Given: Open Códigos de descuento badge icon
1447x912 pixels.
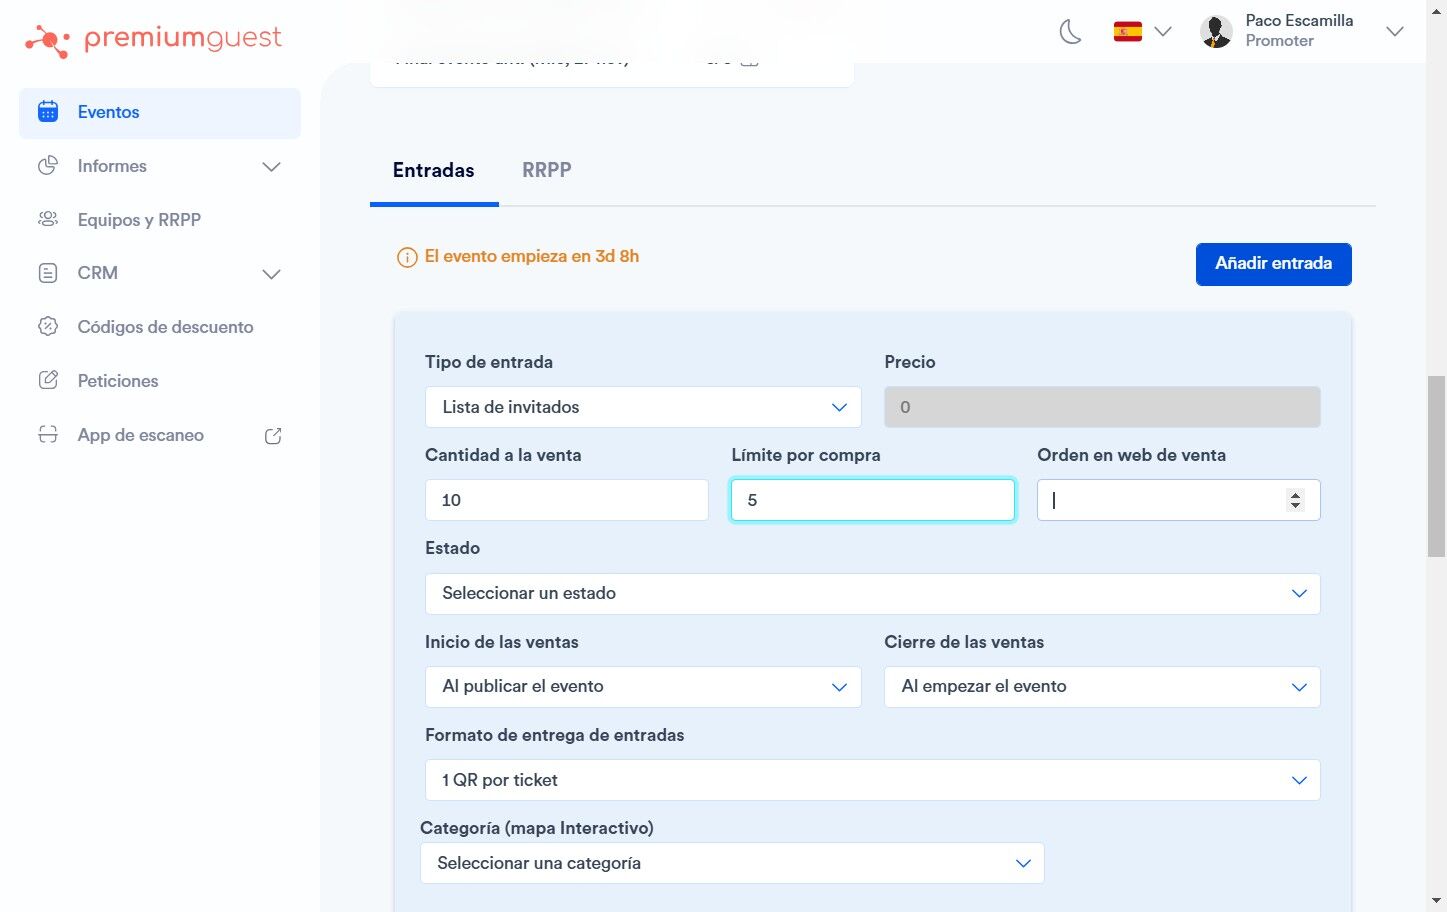Looking at the screenshot, I should 48,327.
